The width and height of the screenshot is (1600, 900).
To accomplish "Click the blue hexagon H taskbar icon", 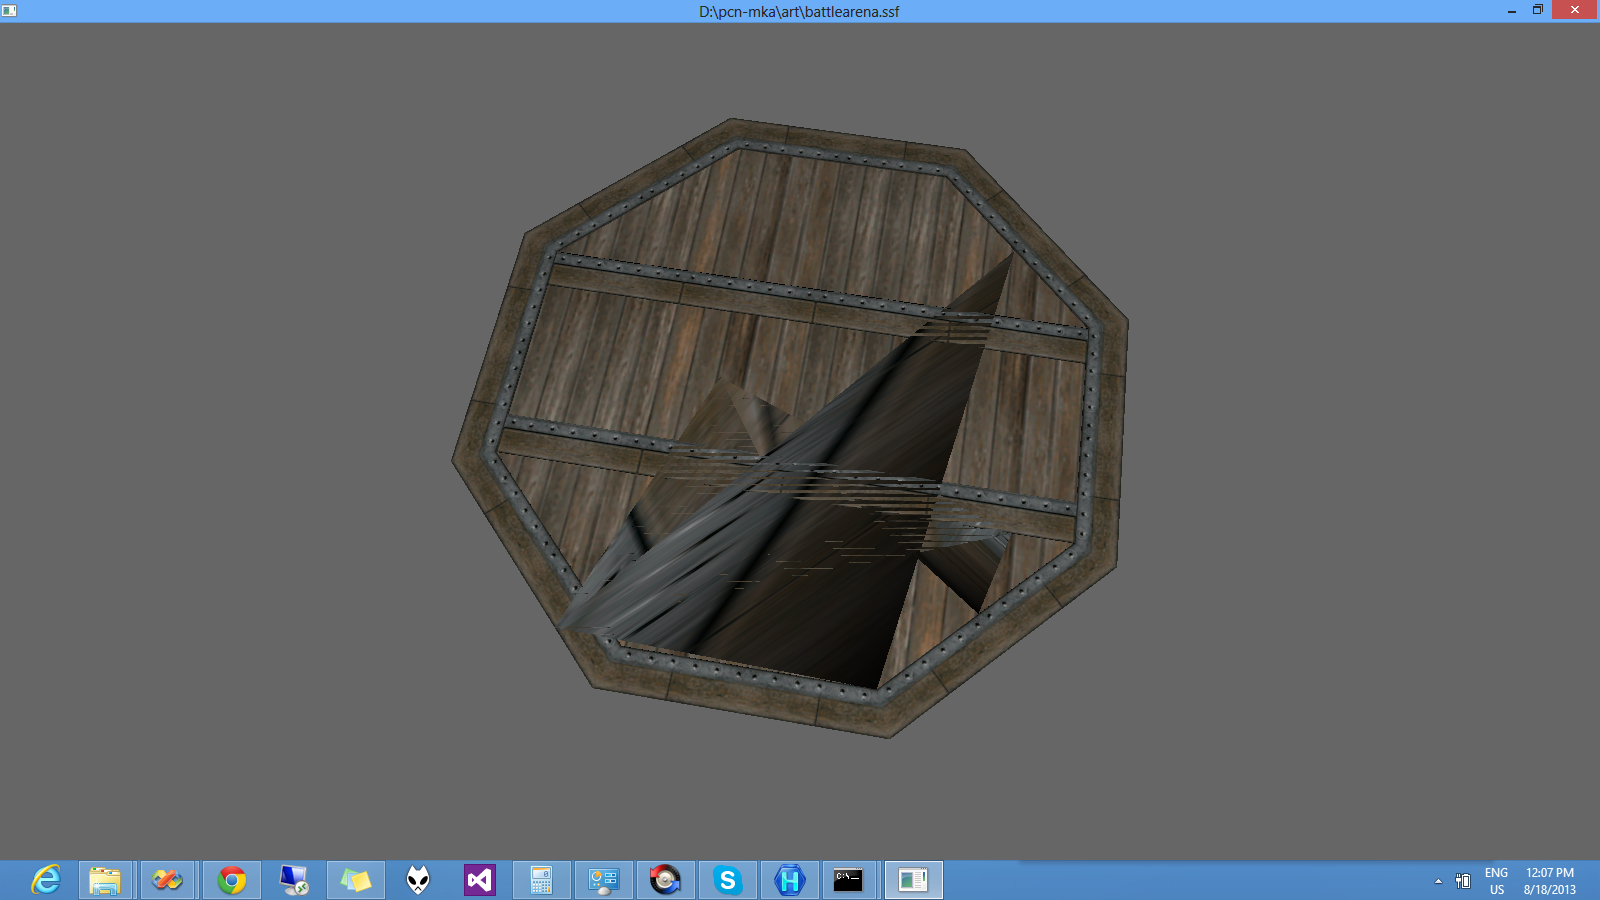I will click(x=789, y=880).
